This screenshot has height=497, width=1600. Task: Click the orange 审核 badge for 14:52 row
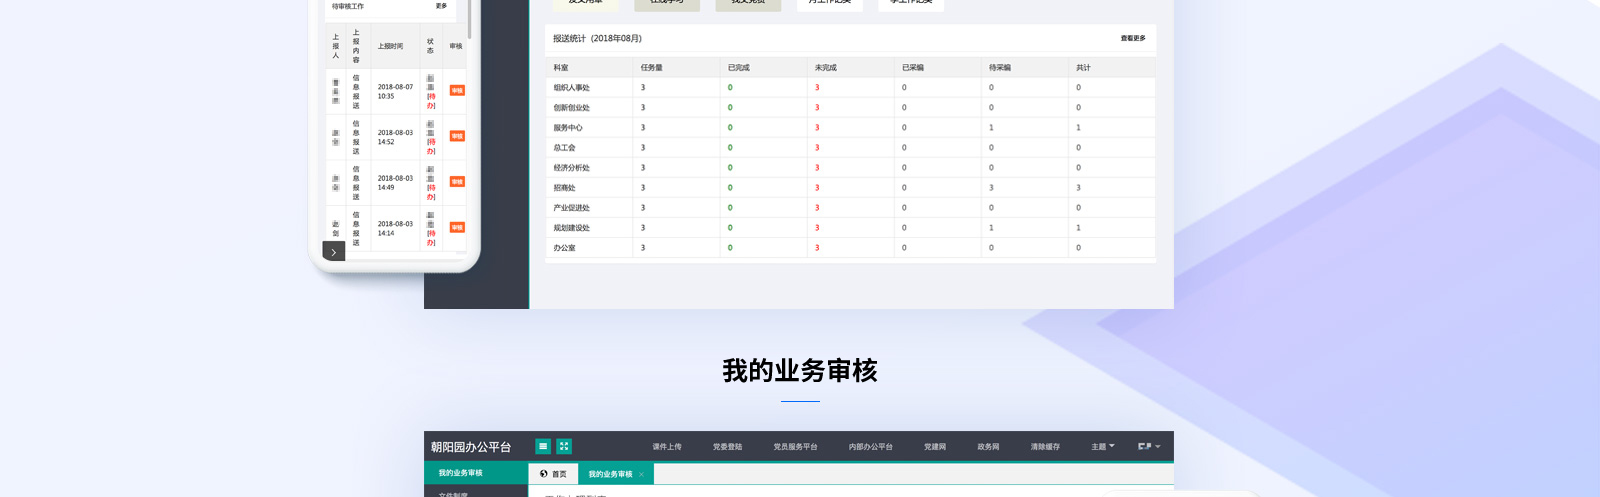click(457, 136)
